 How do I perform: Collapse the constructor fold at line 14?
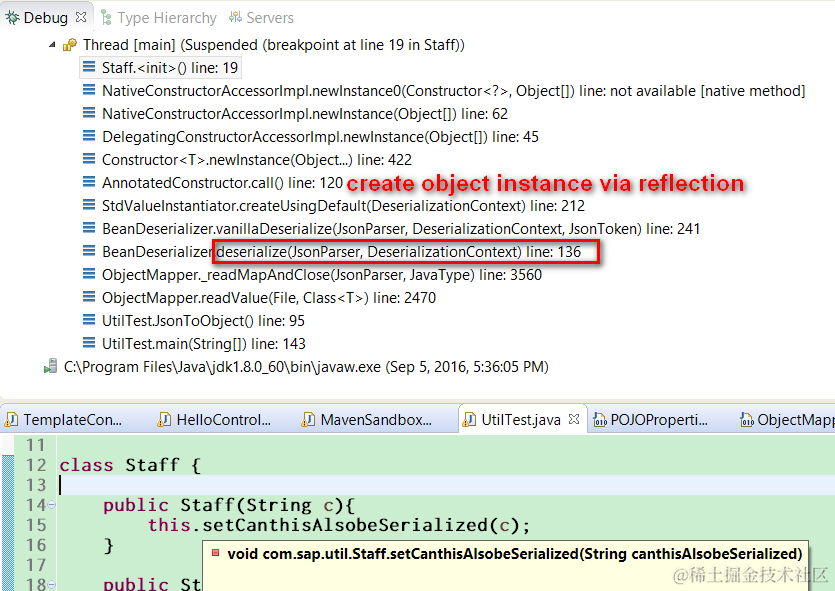(x=51, y=504)
